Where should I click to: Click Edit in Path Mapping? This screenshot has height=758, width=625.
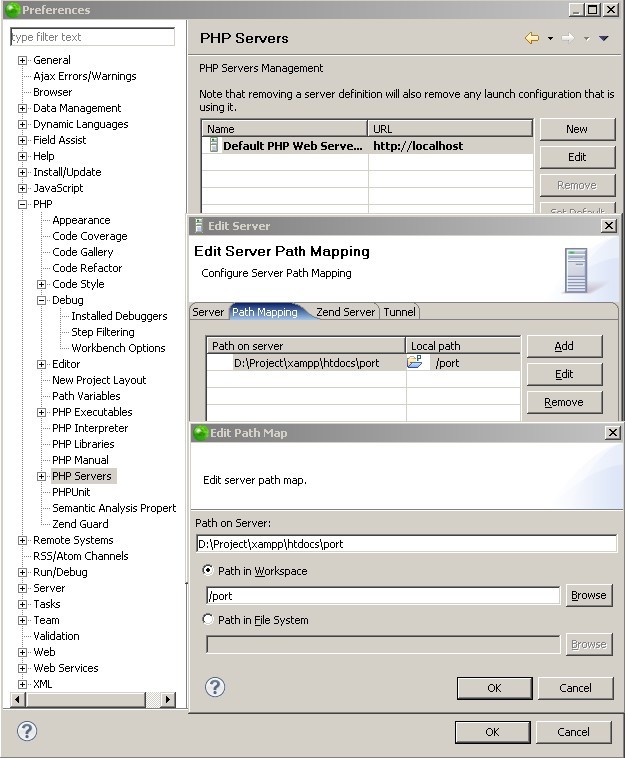(564, 374)
